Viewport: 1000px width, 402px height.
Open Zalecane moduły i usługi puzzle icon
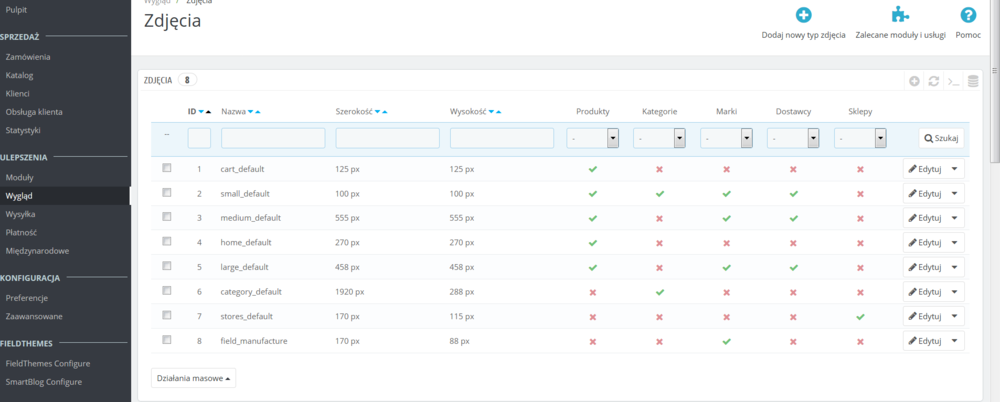pos(900,15)
